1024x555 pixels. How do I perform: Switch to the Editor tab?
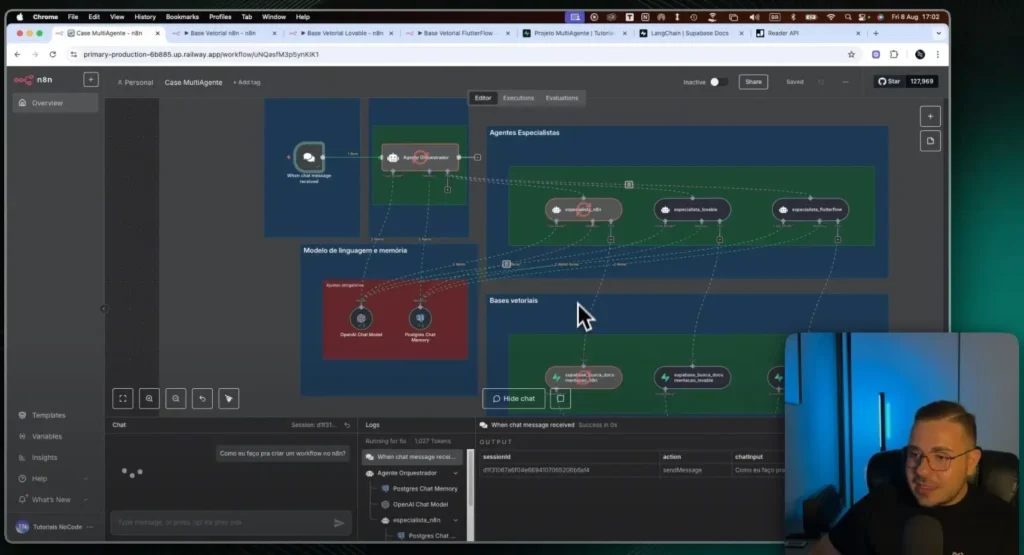click(483, 98)
